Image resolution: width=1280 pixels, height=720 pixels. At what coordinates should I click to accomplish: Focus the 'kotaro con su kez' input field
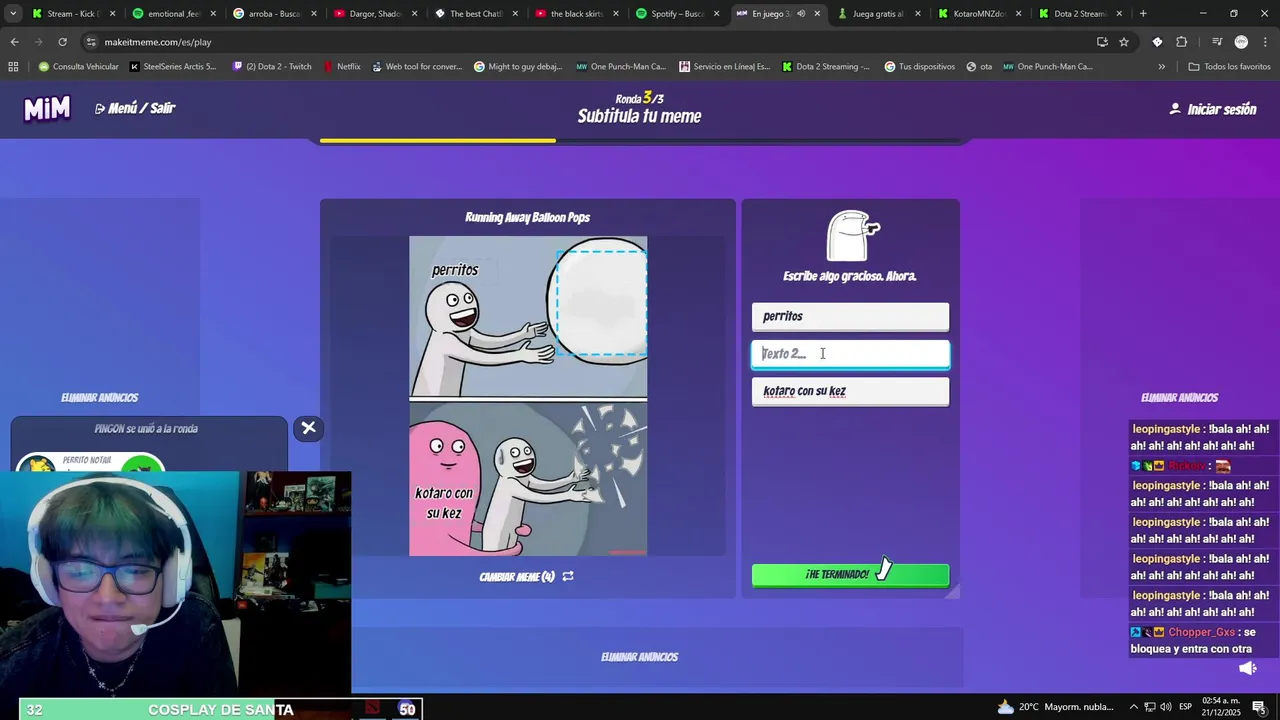(850, 391)
